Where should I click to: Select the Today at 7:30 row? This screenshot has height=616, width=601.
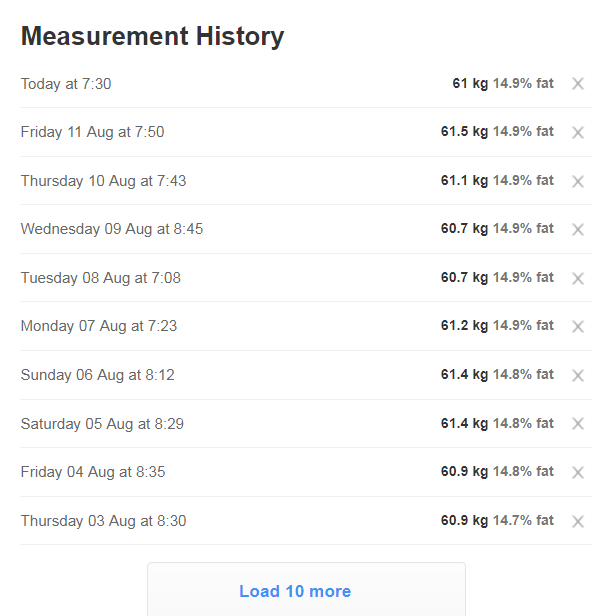pyautogui.click(x=66, y=84)
